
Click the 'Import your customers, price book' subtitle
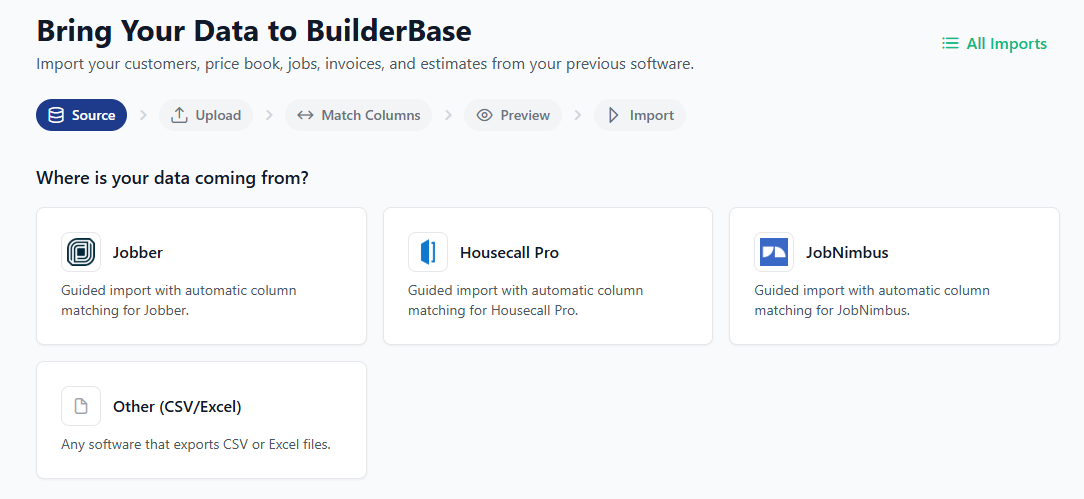pos(365,64)
